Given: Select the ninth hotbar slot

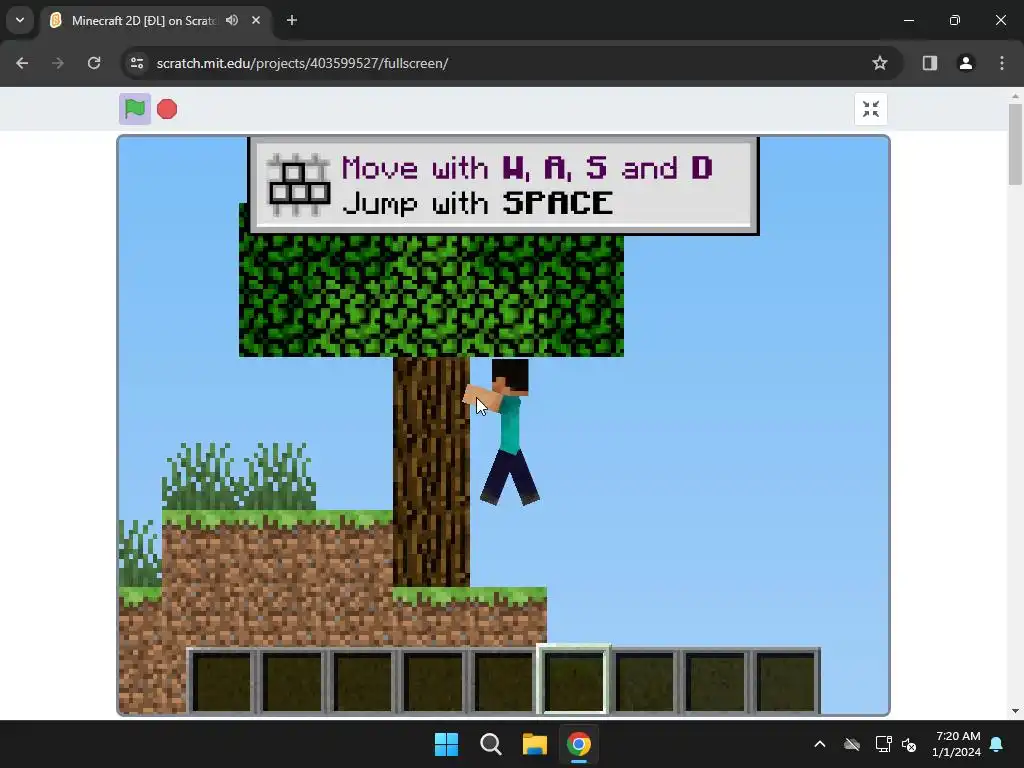Looking at the screenshot, I should [x=786, y=682].
